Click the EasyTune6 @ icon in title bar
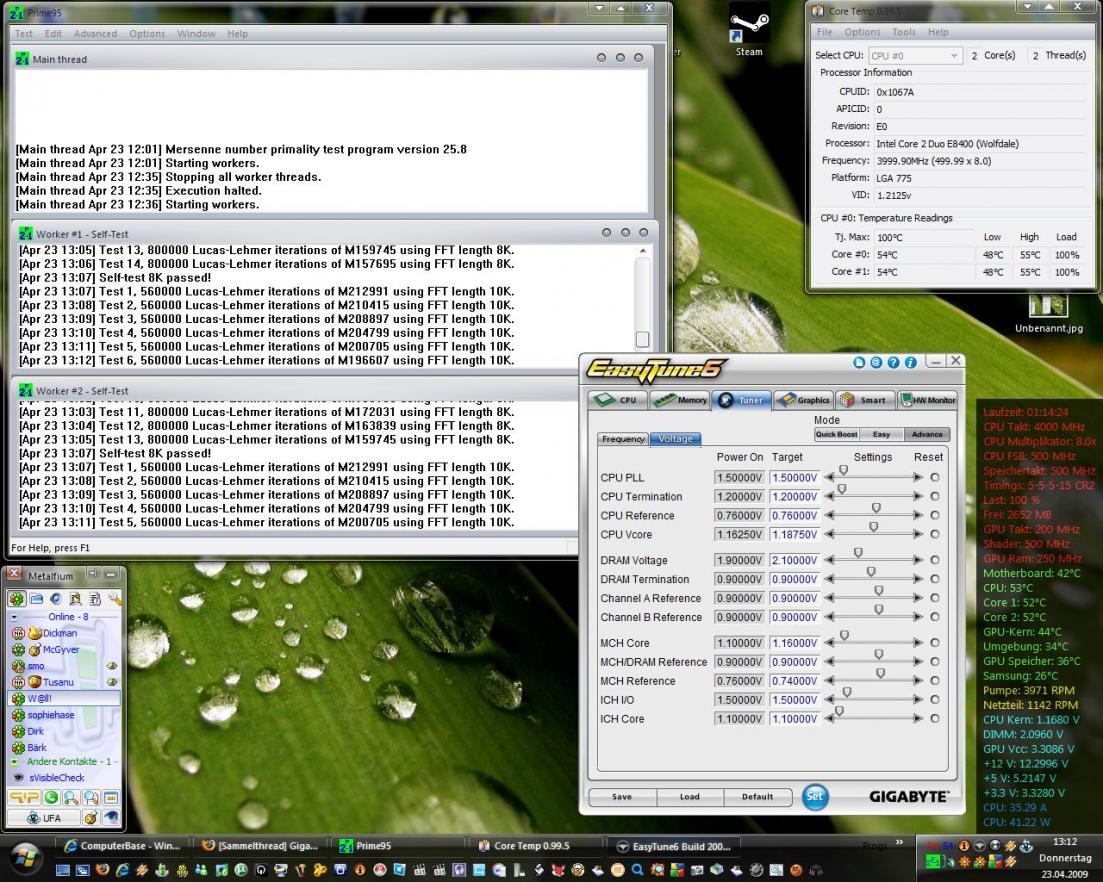This screenshot has width=1103, height=882. (876, 362)
